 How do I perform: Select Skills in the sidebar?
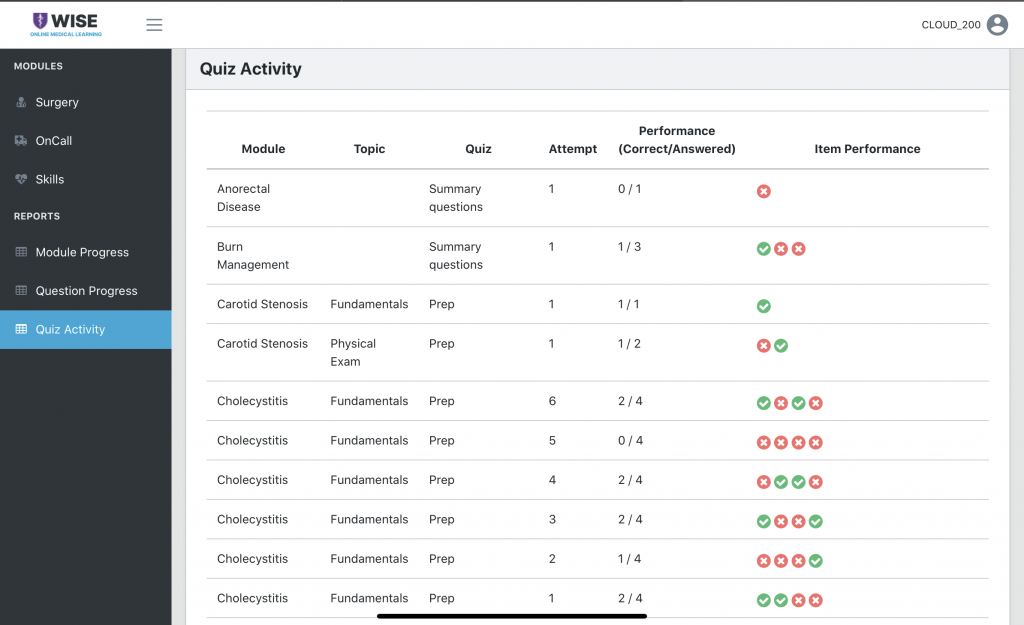click(50, 179)
